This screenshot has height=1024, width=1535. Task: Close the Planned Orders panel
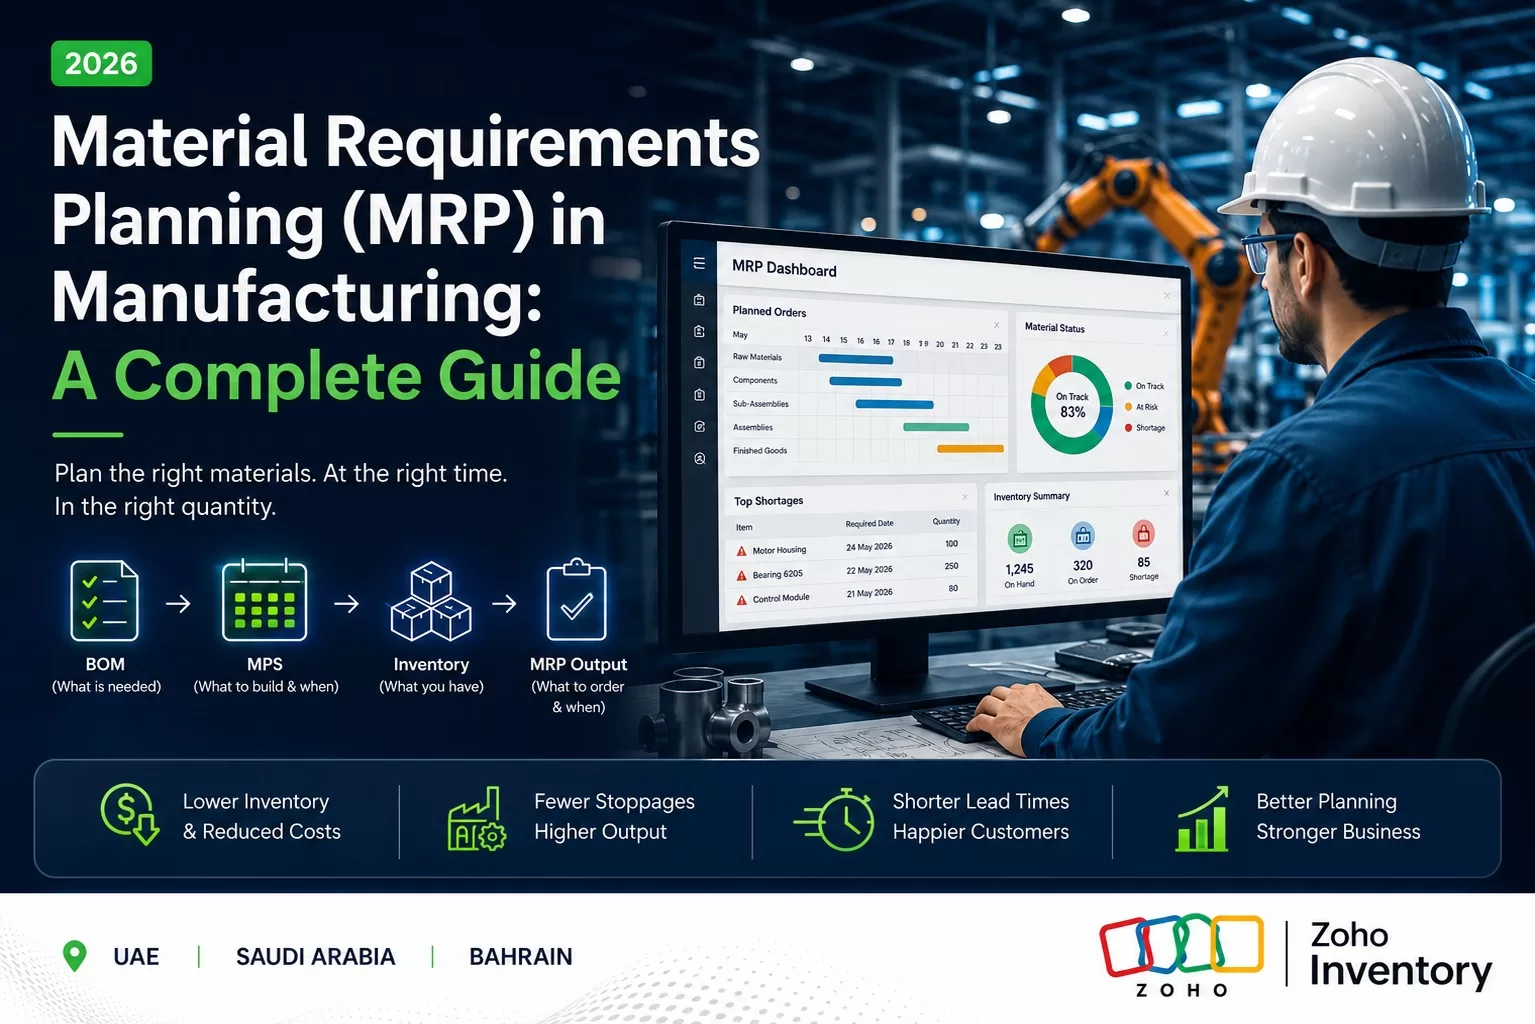tap(997, 325)
